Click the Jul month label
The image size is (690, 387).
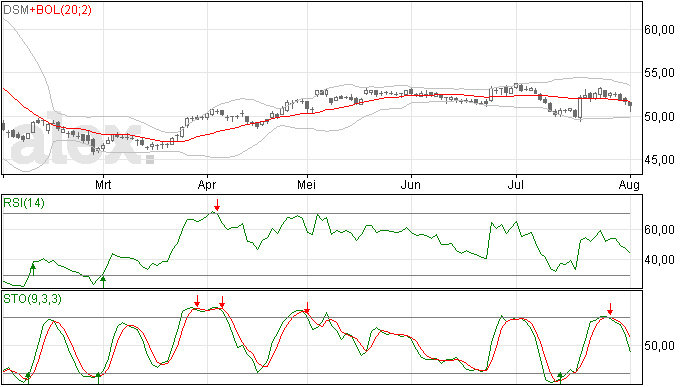tap(515, 185)
